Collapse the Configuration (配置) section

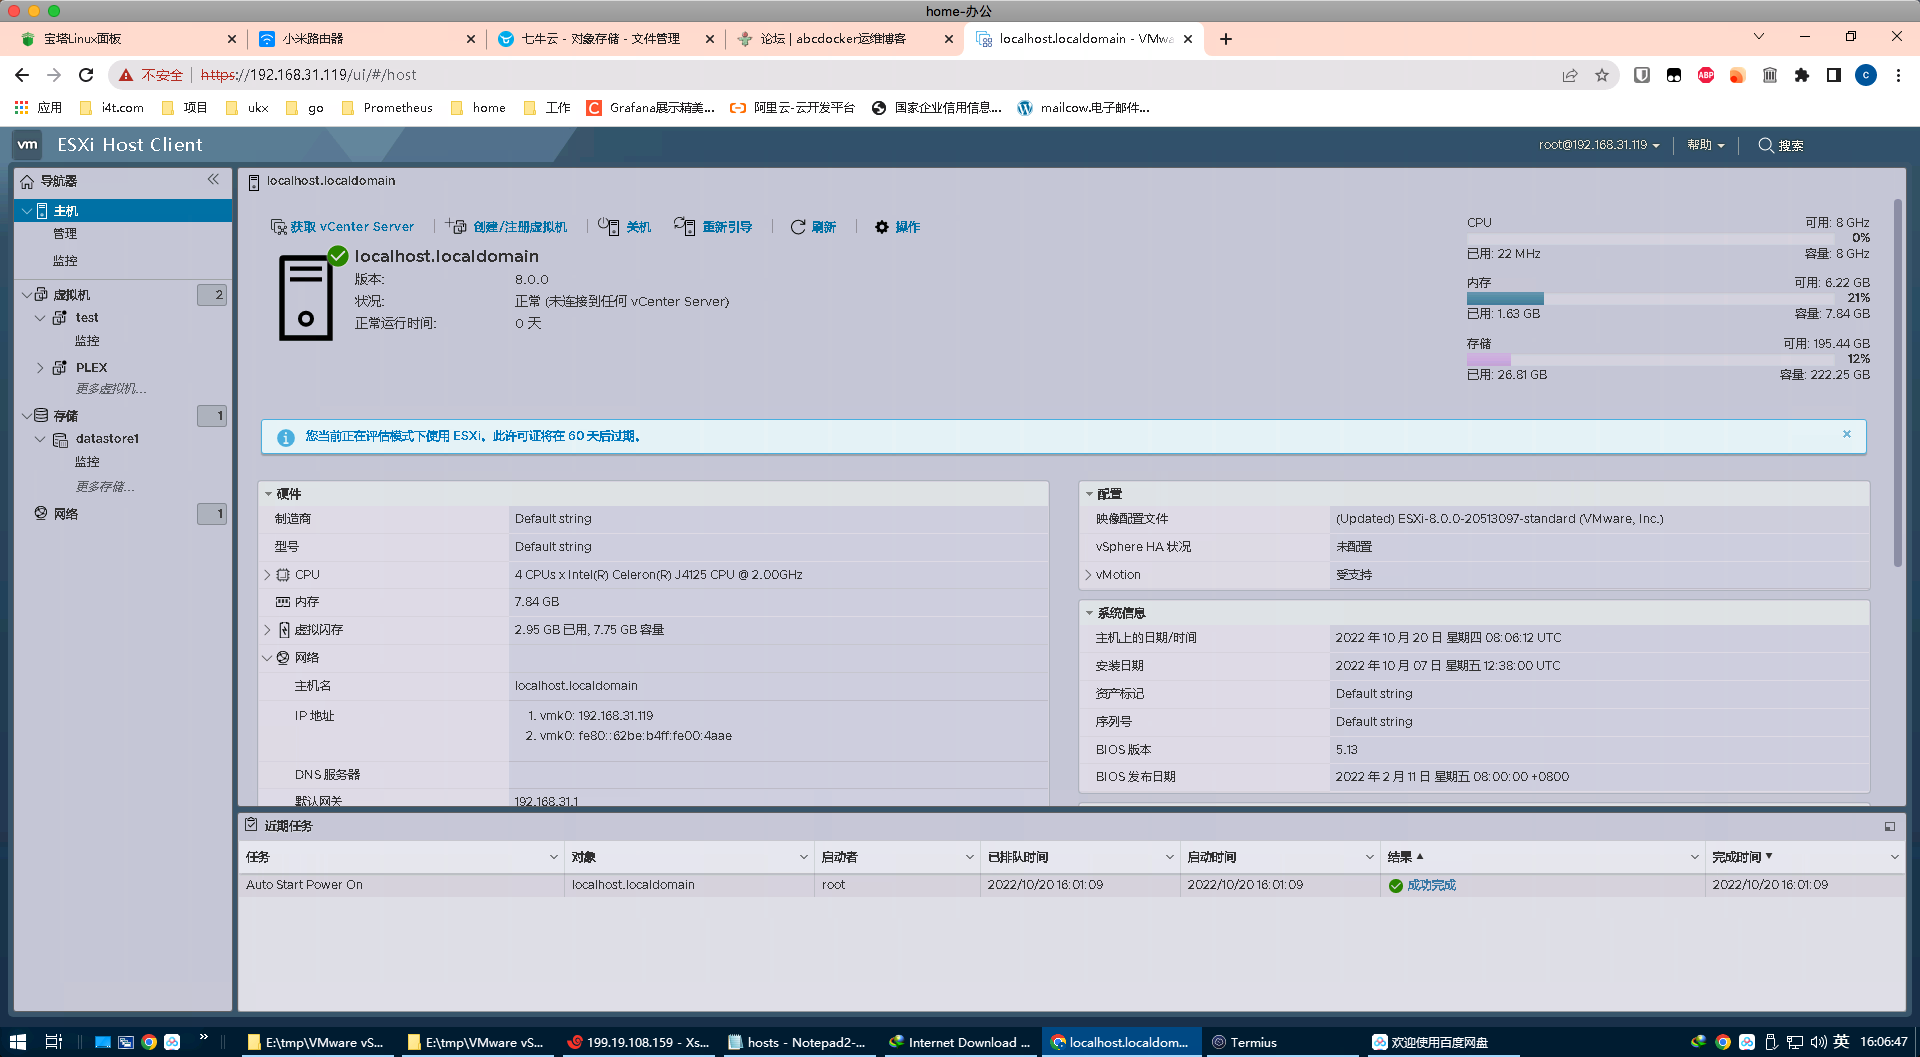click(x=1090, y=494)
